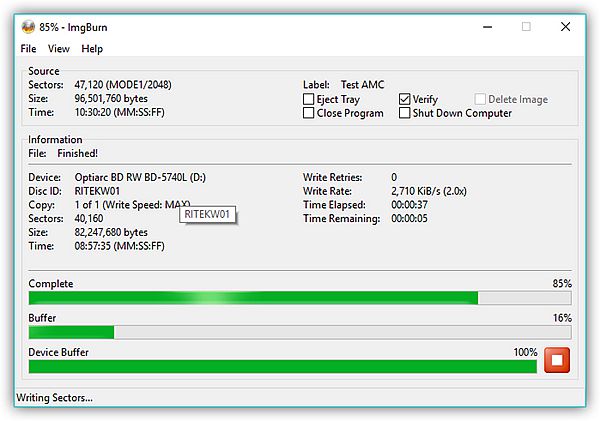Click the red Stop burn button
Image resolution: width=600 pixels, height=421 pixels.
[557, 361]
